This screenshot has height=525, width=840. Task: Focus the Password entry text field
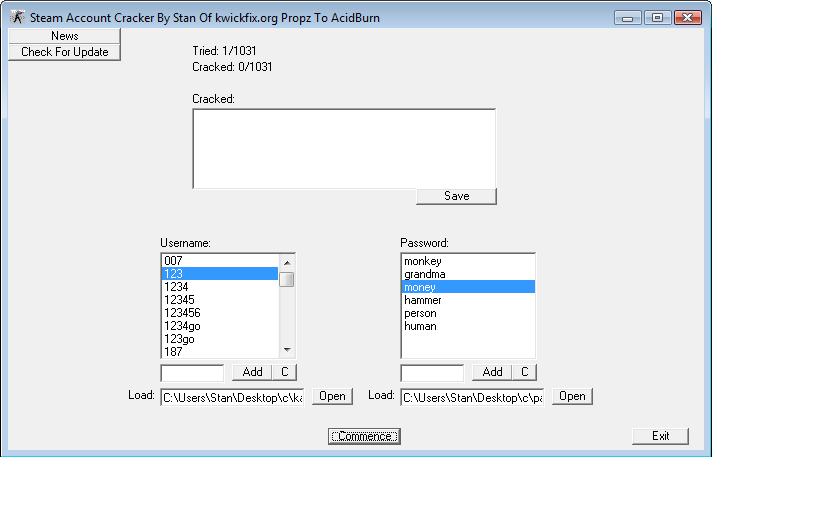coord(432,373)
